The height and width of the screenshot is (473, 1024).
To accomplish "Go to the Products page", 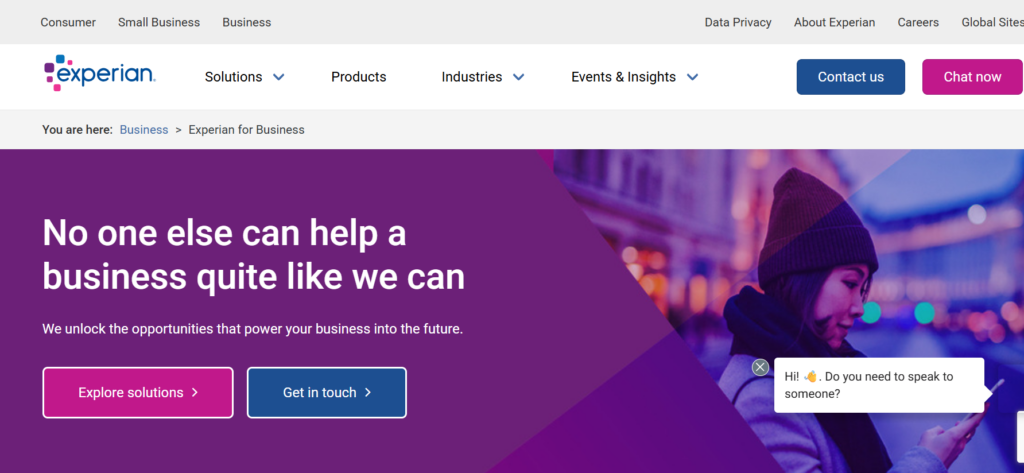I will coord(359,77).
